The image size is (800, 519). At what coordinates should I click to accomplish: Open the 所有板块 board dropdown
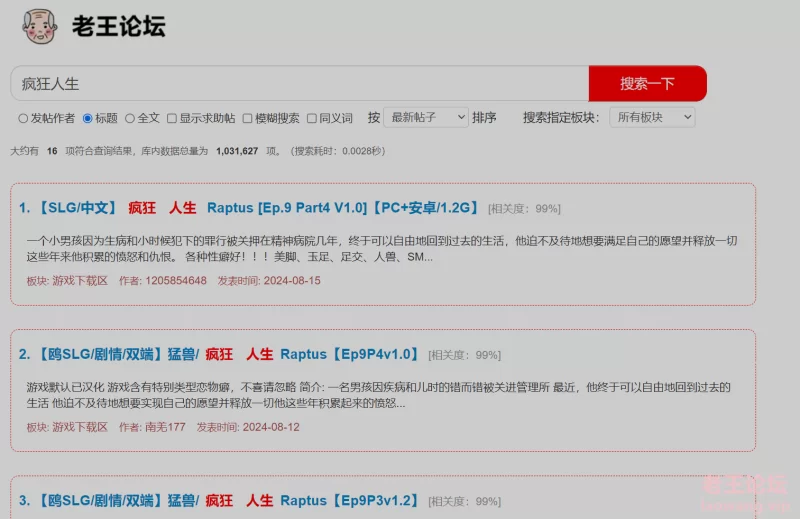point(652,117)
